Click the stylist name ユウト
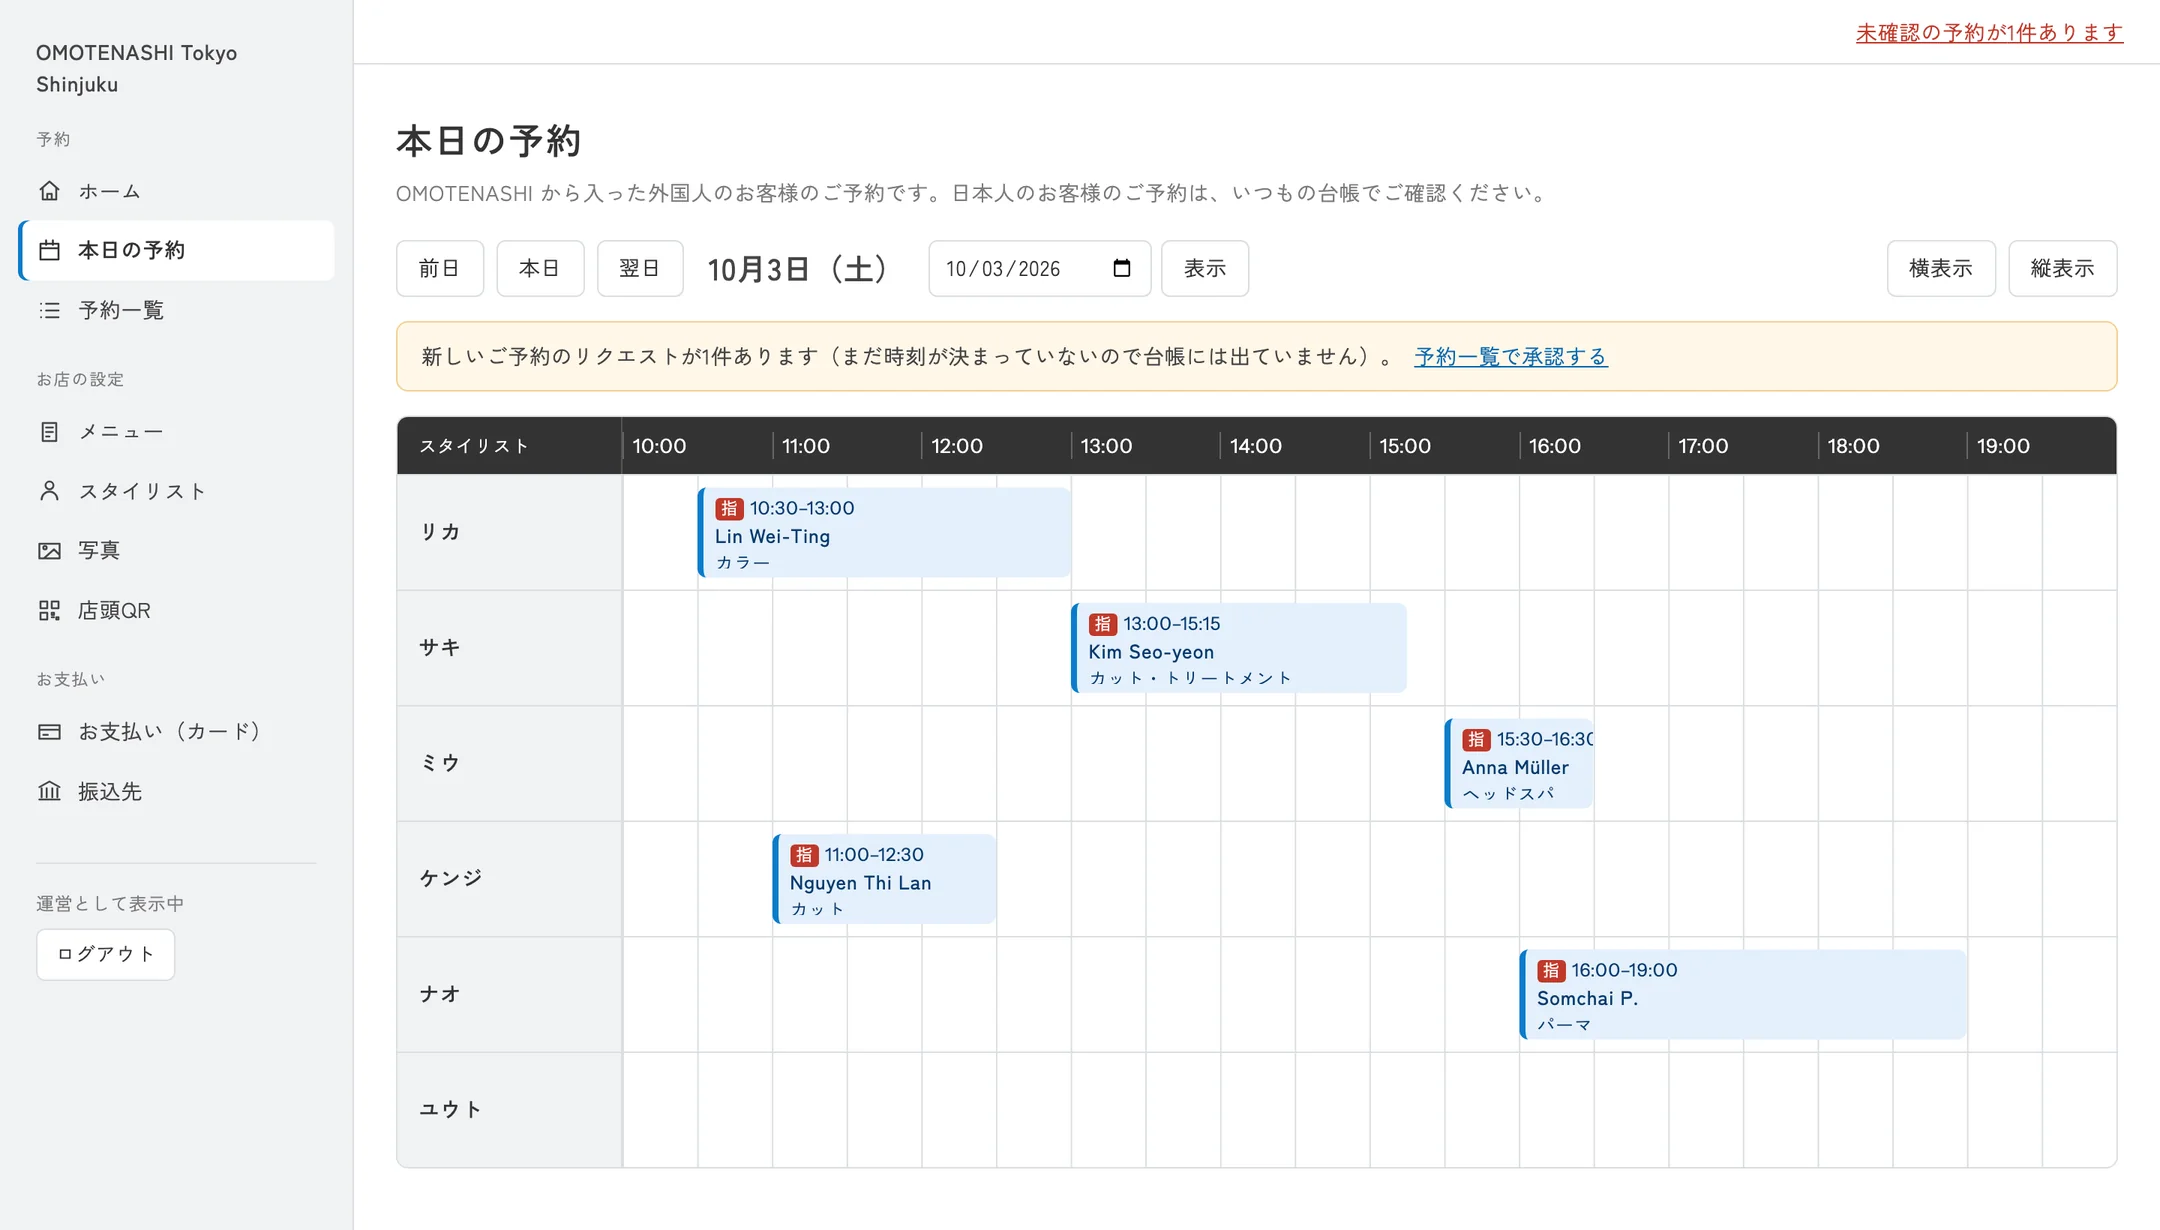This screenshot has width=2160, height=1230. click(451, 1109)
